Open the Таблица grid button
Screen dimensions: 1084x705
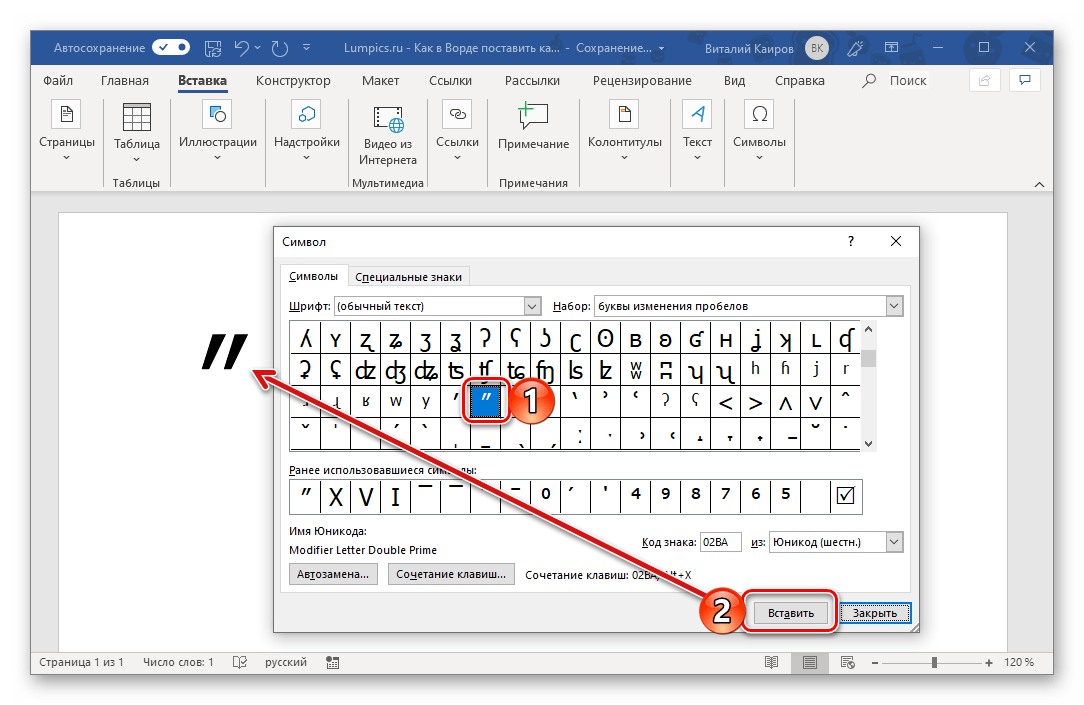137,133
